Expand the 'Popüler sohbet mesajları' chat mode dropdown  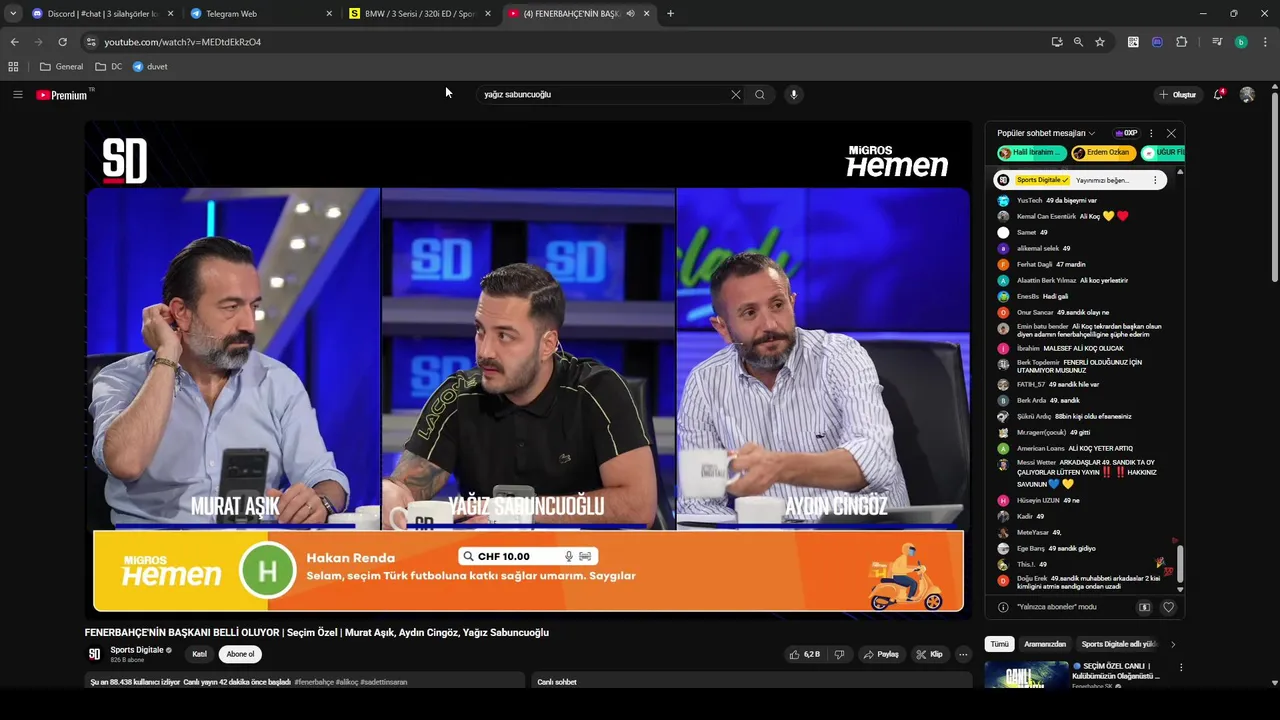point(1046,133)
